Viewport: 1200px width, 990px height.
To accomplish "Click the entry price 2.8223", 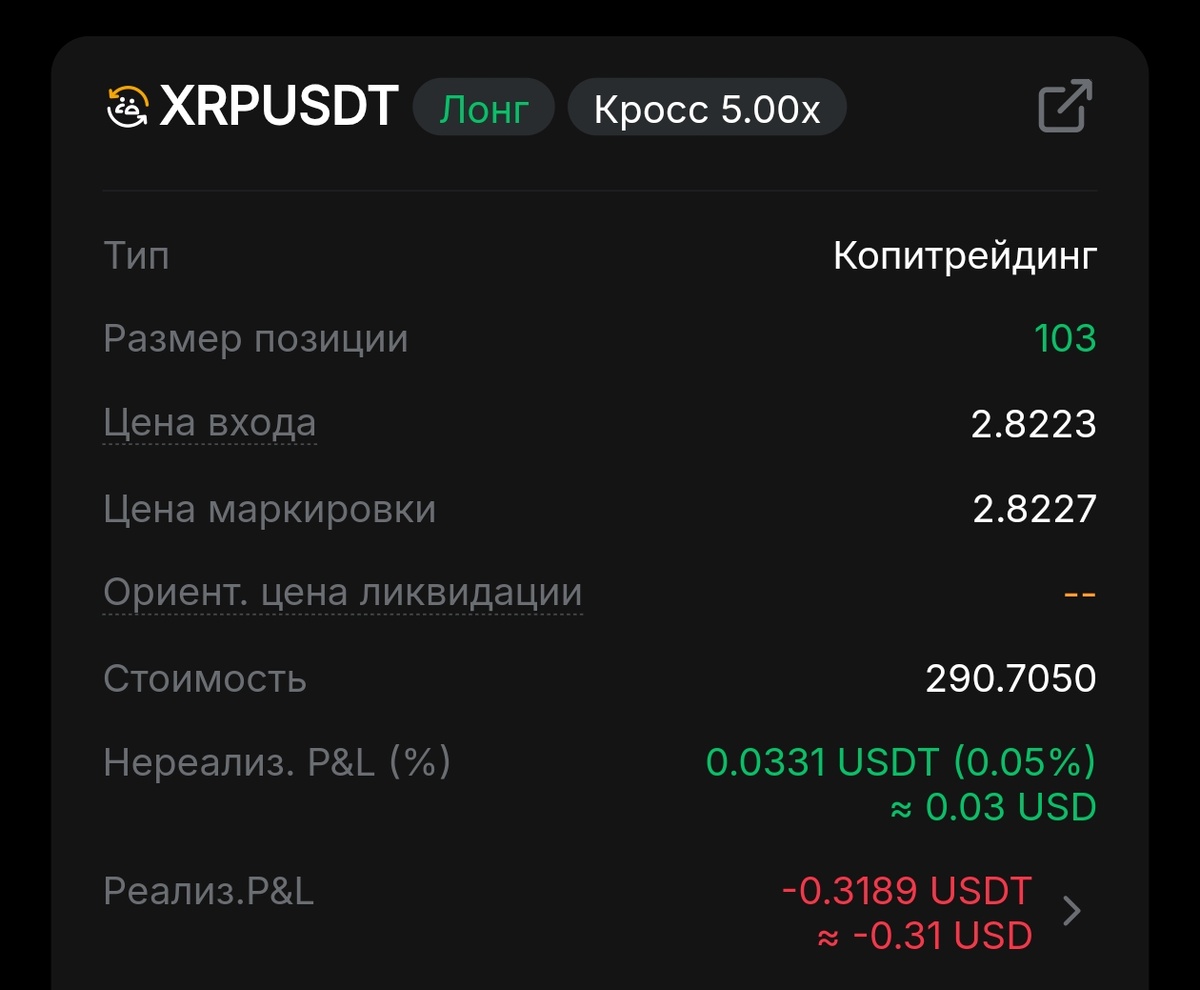I will (x=1034, y=423).
